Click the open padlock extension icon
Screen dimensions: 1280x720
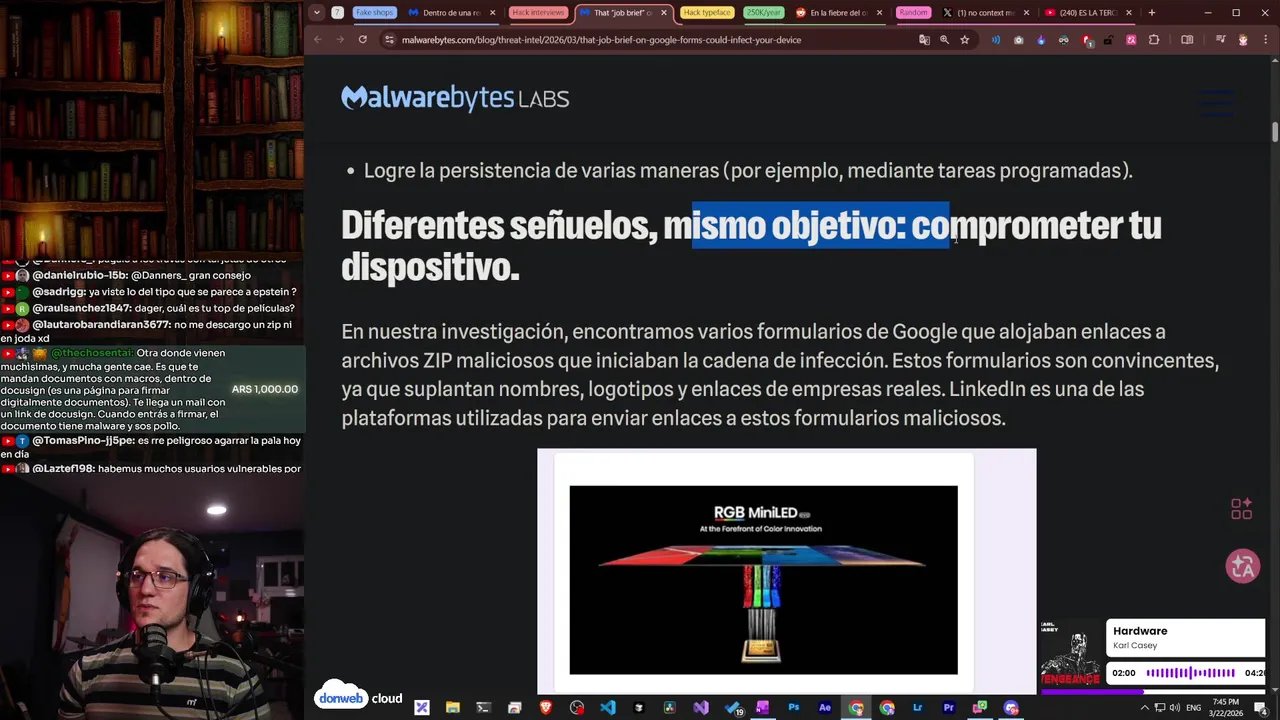(1109, 40)
